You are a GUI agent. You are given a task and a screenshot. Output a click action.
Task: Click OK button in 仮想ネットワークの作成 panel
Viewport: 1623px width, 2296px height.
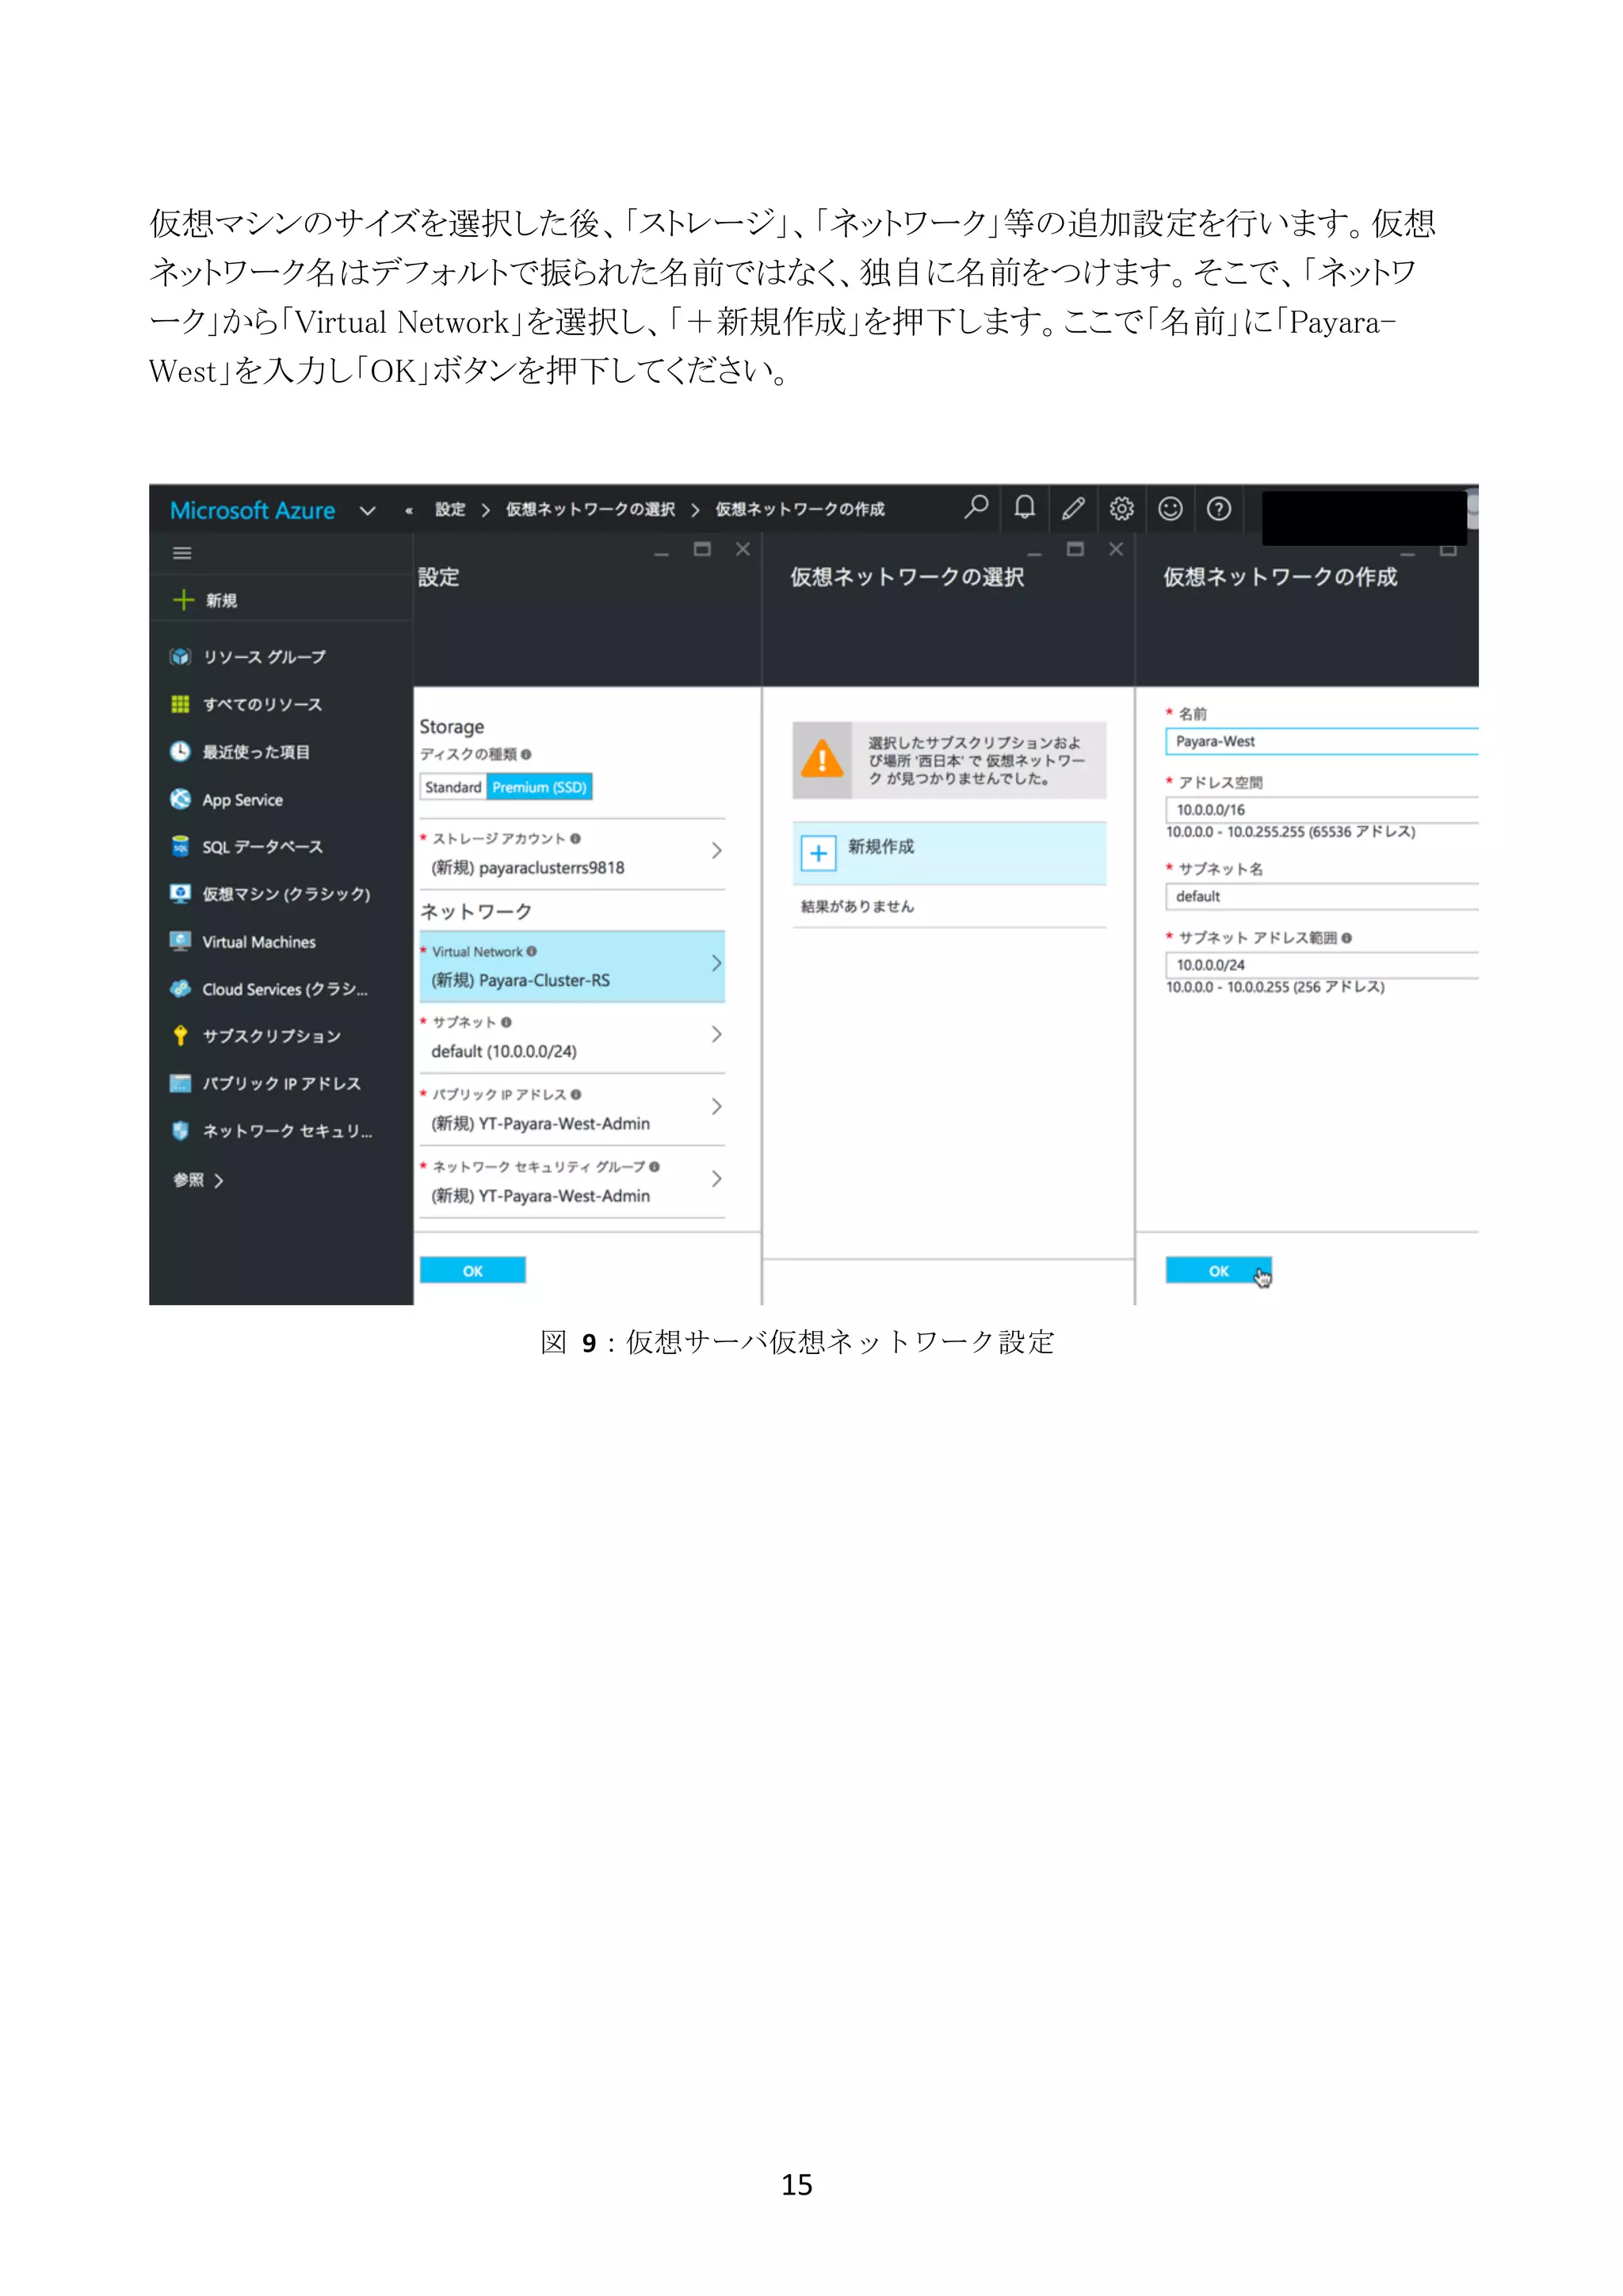click(1217, 1271)
